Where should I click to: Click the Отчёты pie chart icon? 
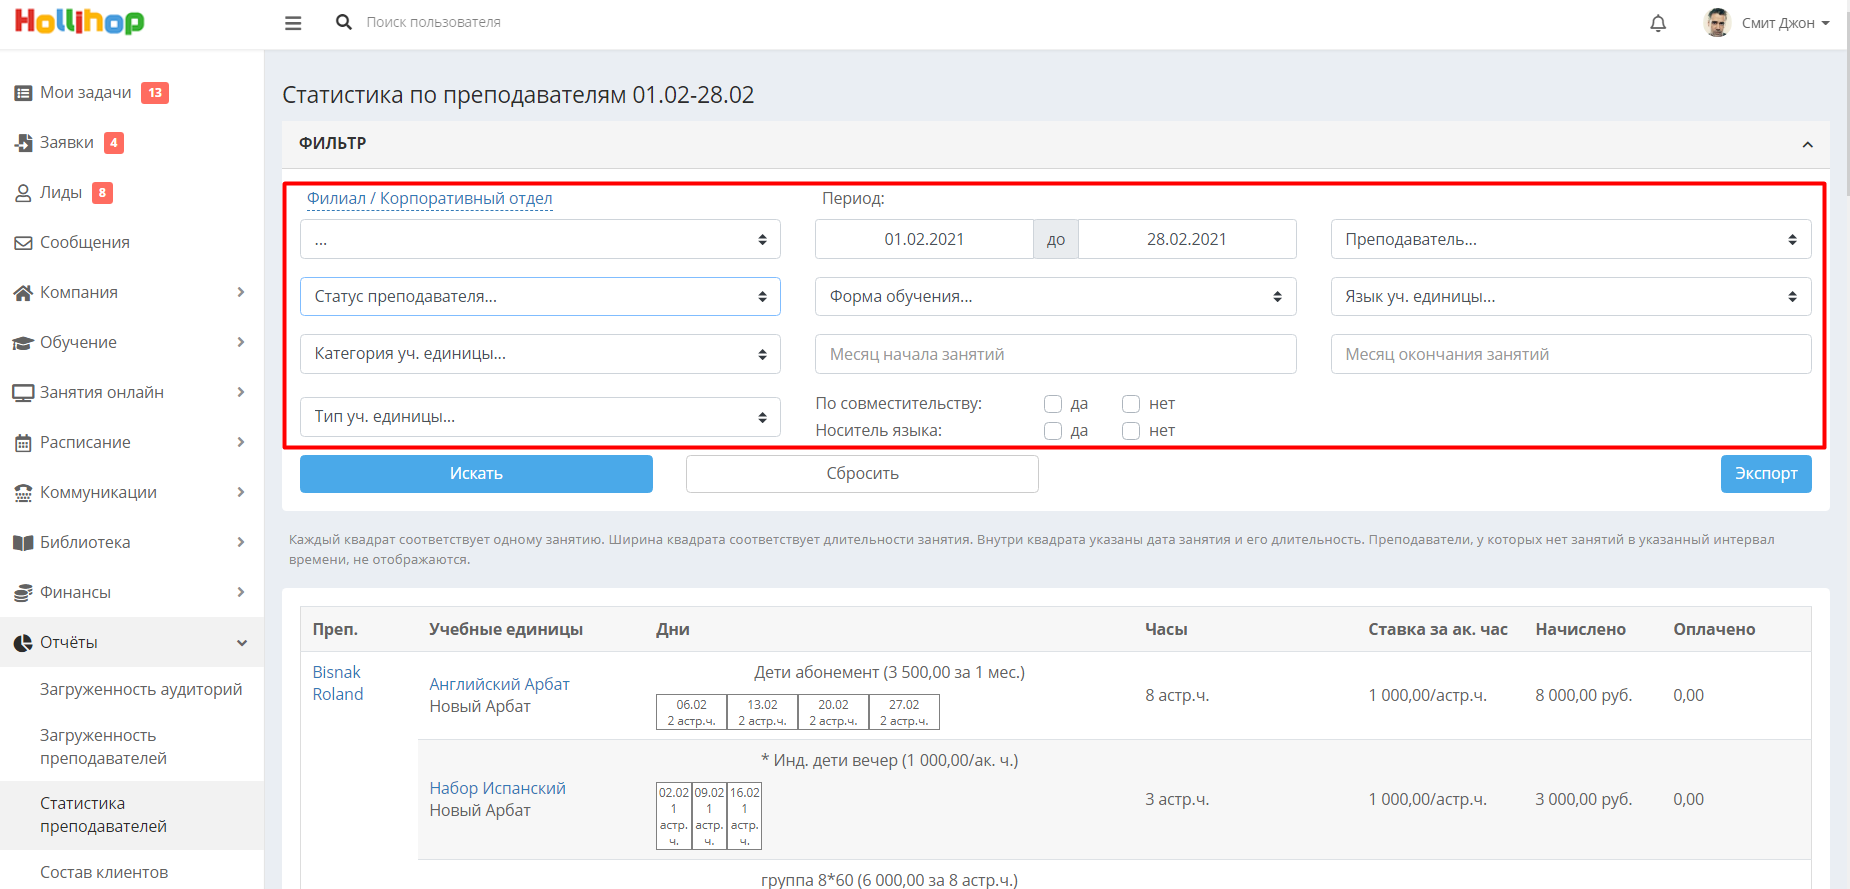click(23, 643)
